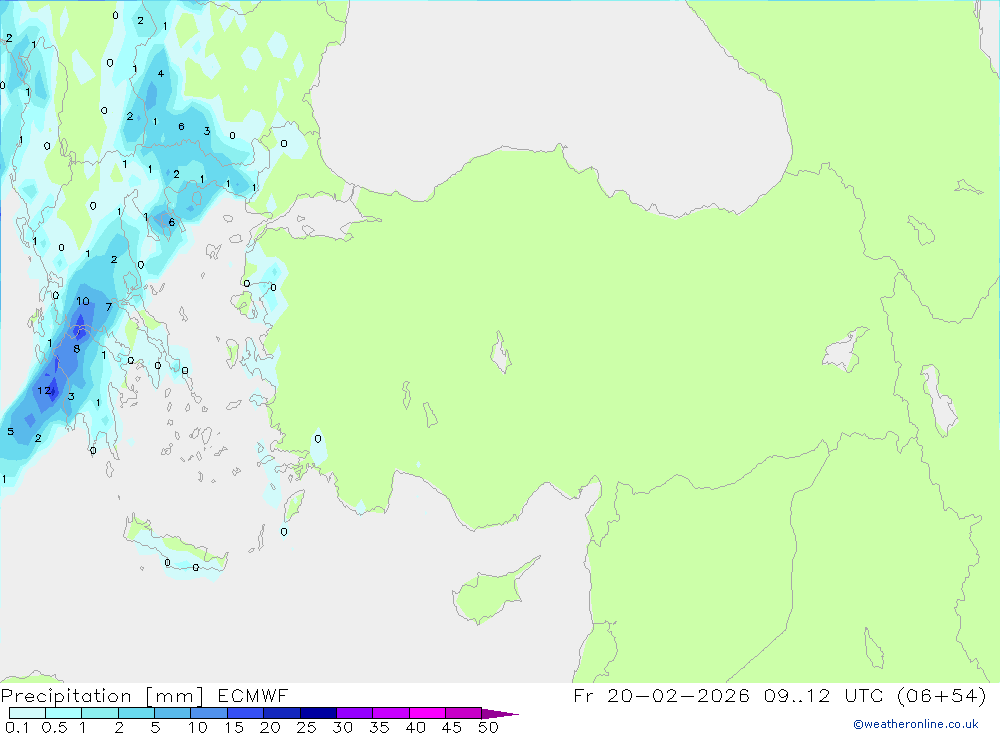Viewport: 1000px width, 733px height.
Task: Click the weekday abbreviation 'Fr'
Action: [x=583, y=695]
